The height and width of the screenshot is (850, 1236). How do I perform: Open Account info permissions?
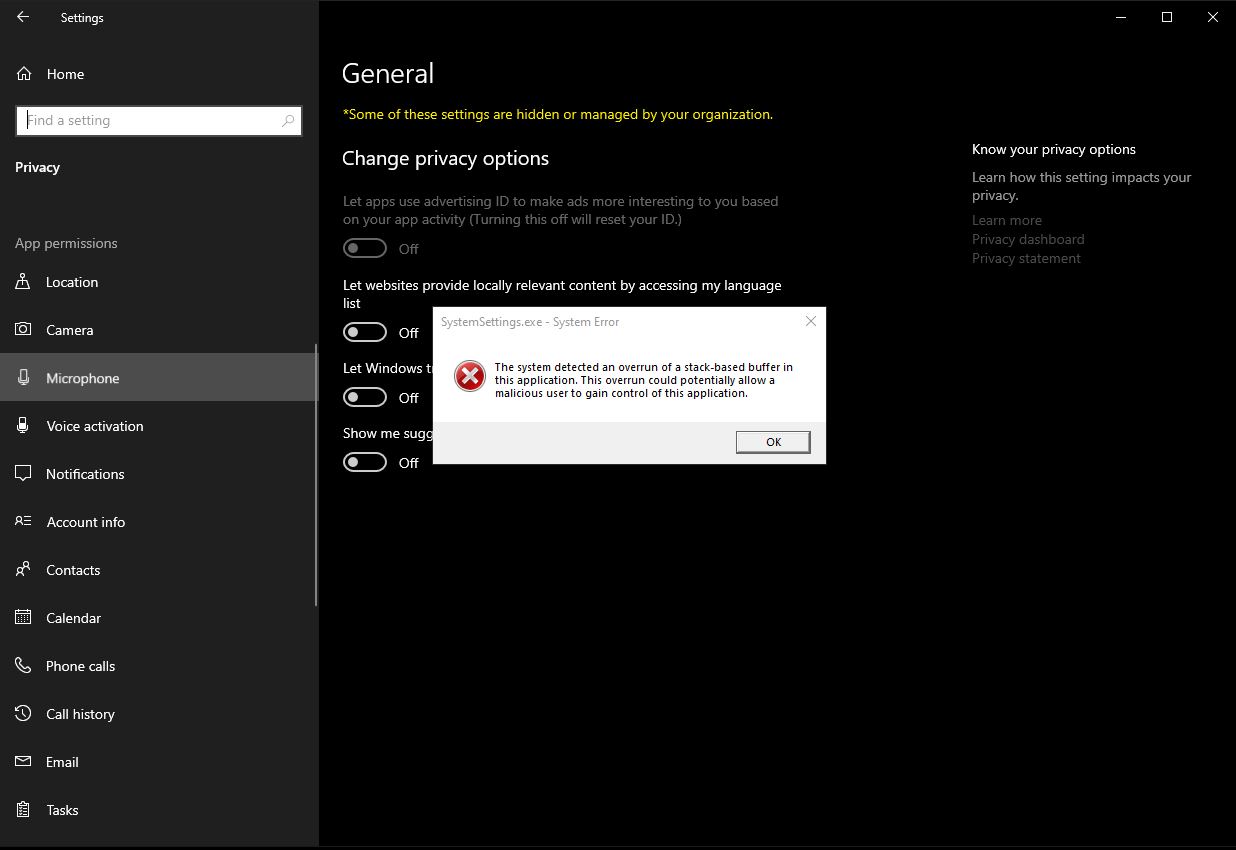point(159,522)
